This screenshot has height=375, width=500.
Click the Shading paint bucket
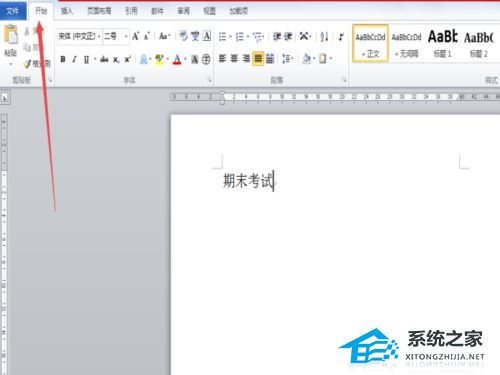tap(306, 59)
